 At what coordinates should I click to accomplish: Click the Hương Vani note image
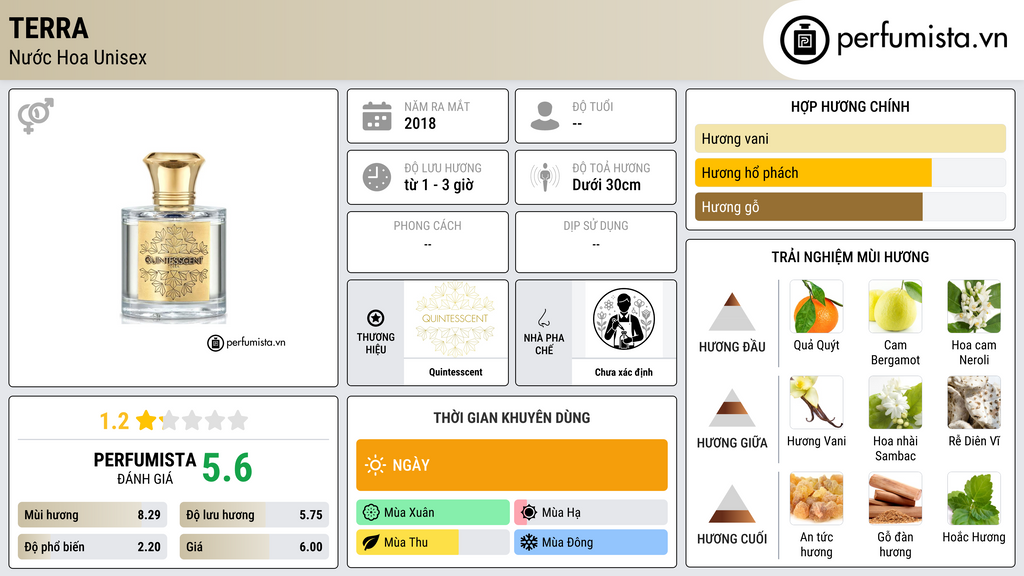click(x=816, y=403)
